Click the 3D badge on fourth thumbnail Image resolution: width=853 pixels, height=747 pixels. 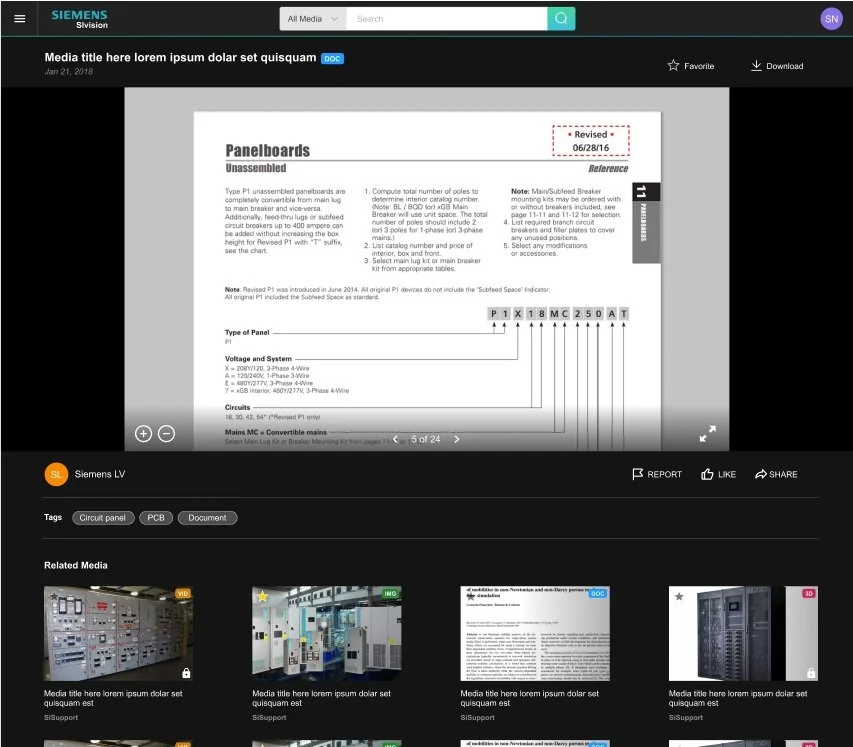click(809, 594)
